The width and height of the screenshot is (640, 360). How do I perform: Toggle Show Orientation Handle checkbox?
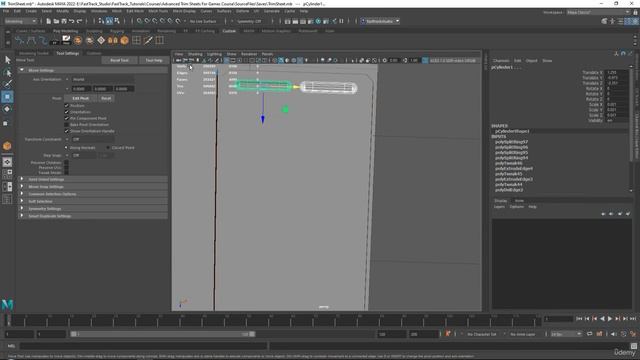[67, 131]
